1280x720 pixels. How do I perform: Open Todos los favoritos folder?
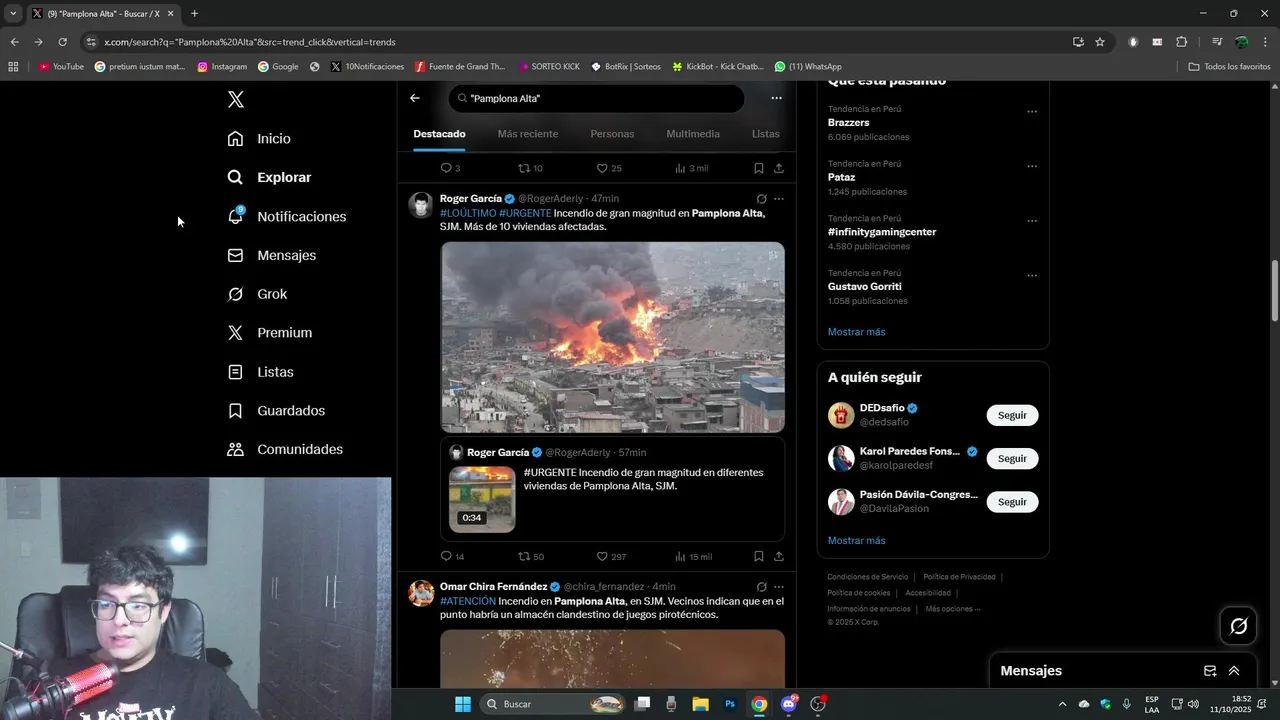coord(1229,67)
